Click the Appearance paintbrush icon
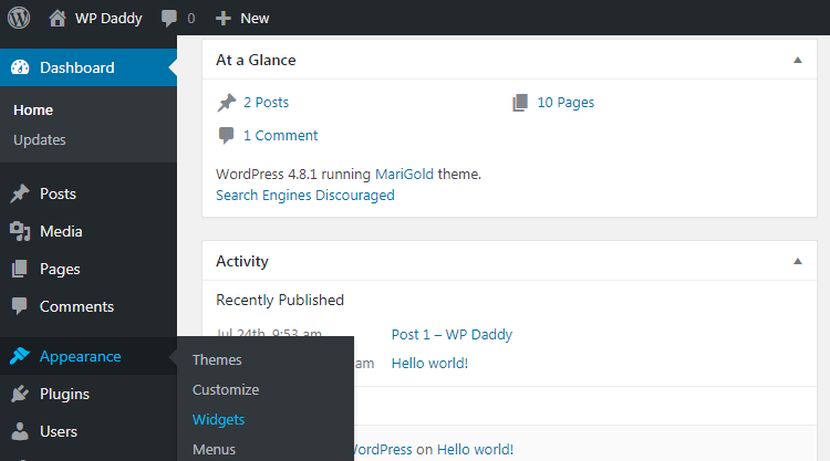The width and height of the screenshot is (830, 461). pos(20,356)
